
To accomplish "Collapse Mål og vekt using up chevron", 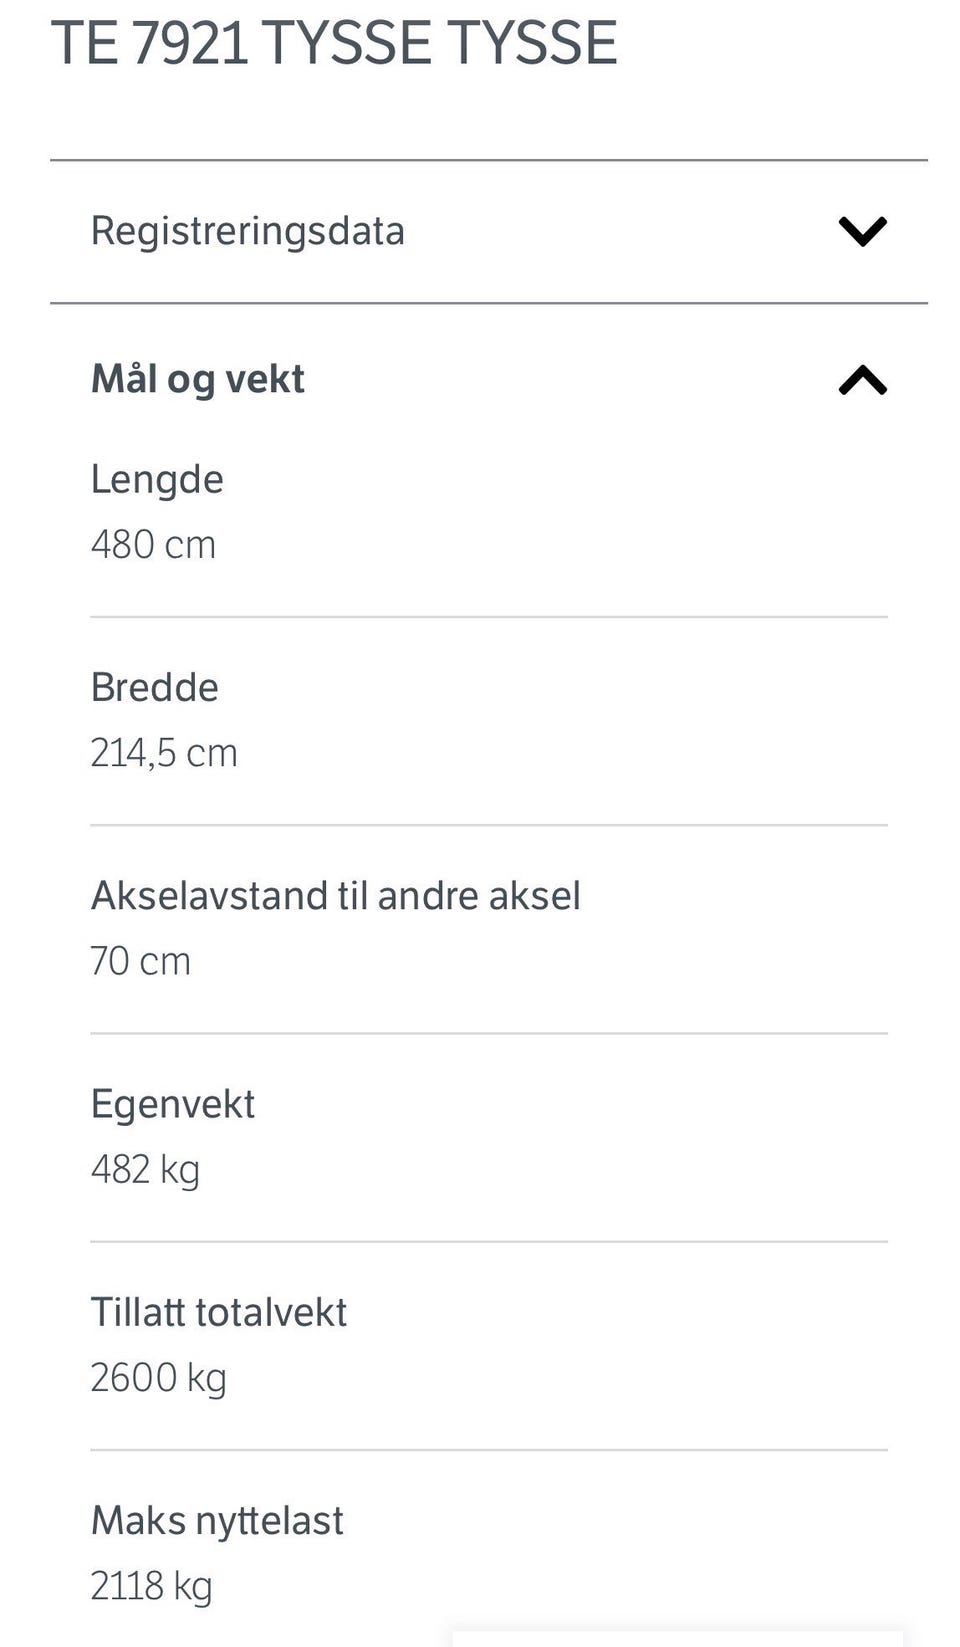I will (x=863, y=380).
